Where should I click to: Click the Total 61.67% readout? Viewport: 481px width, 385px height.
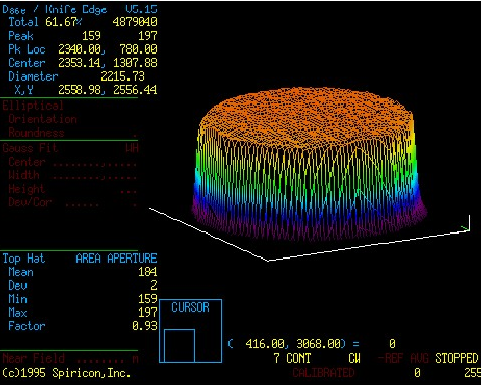click(x=45, y=22)
